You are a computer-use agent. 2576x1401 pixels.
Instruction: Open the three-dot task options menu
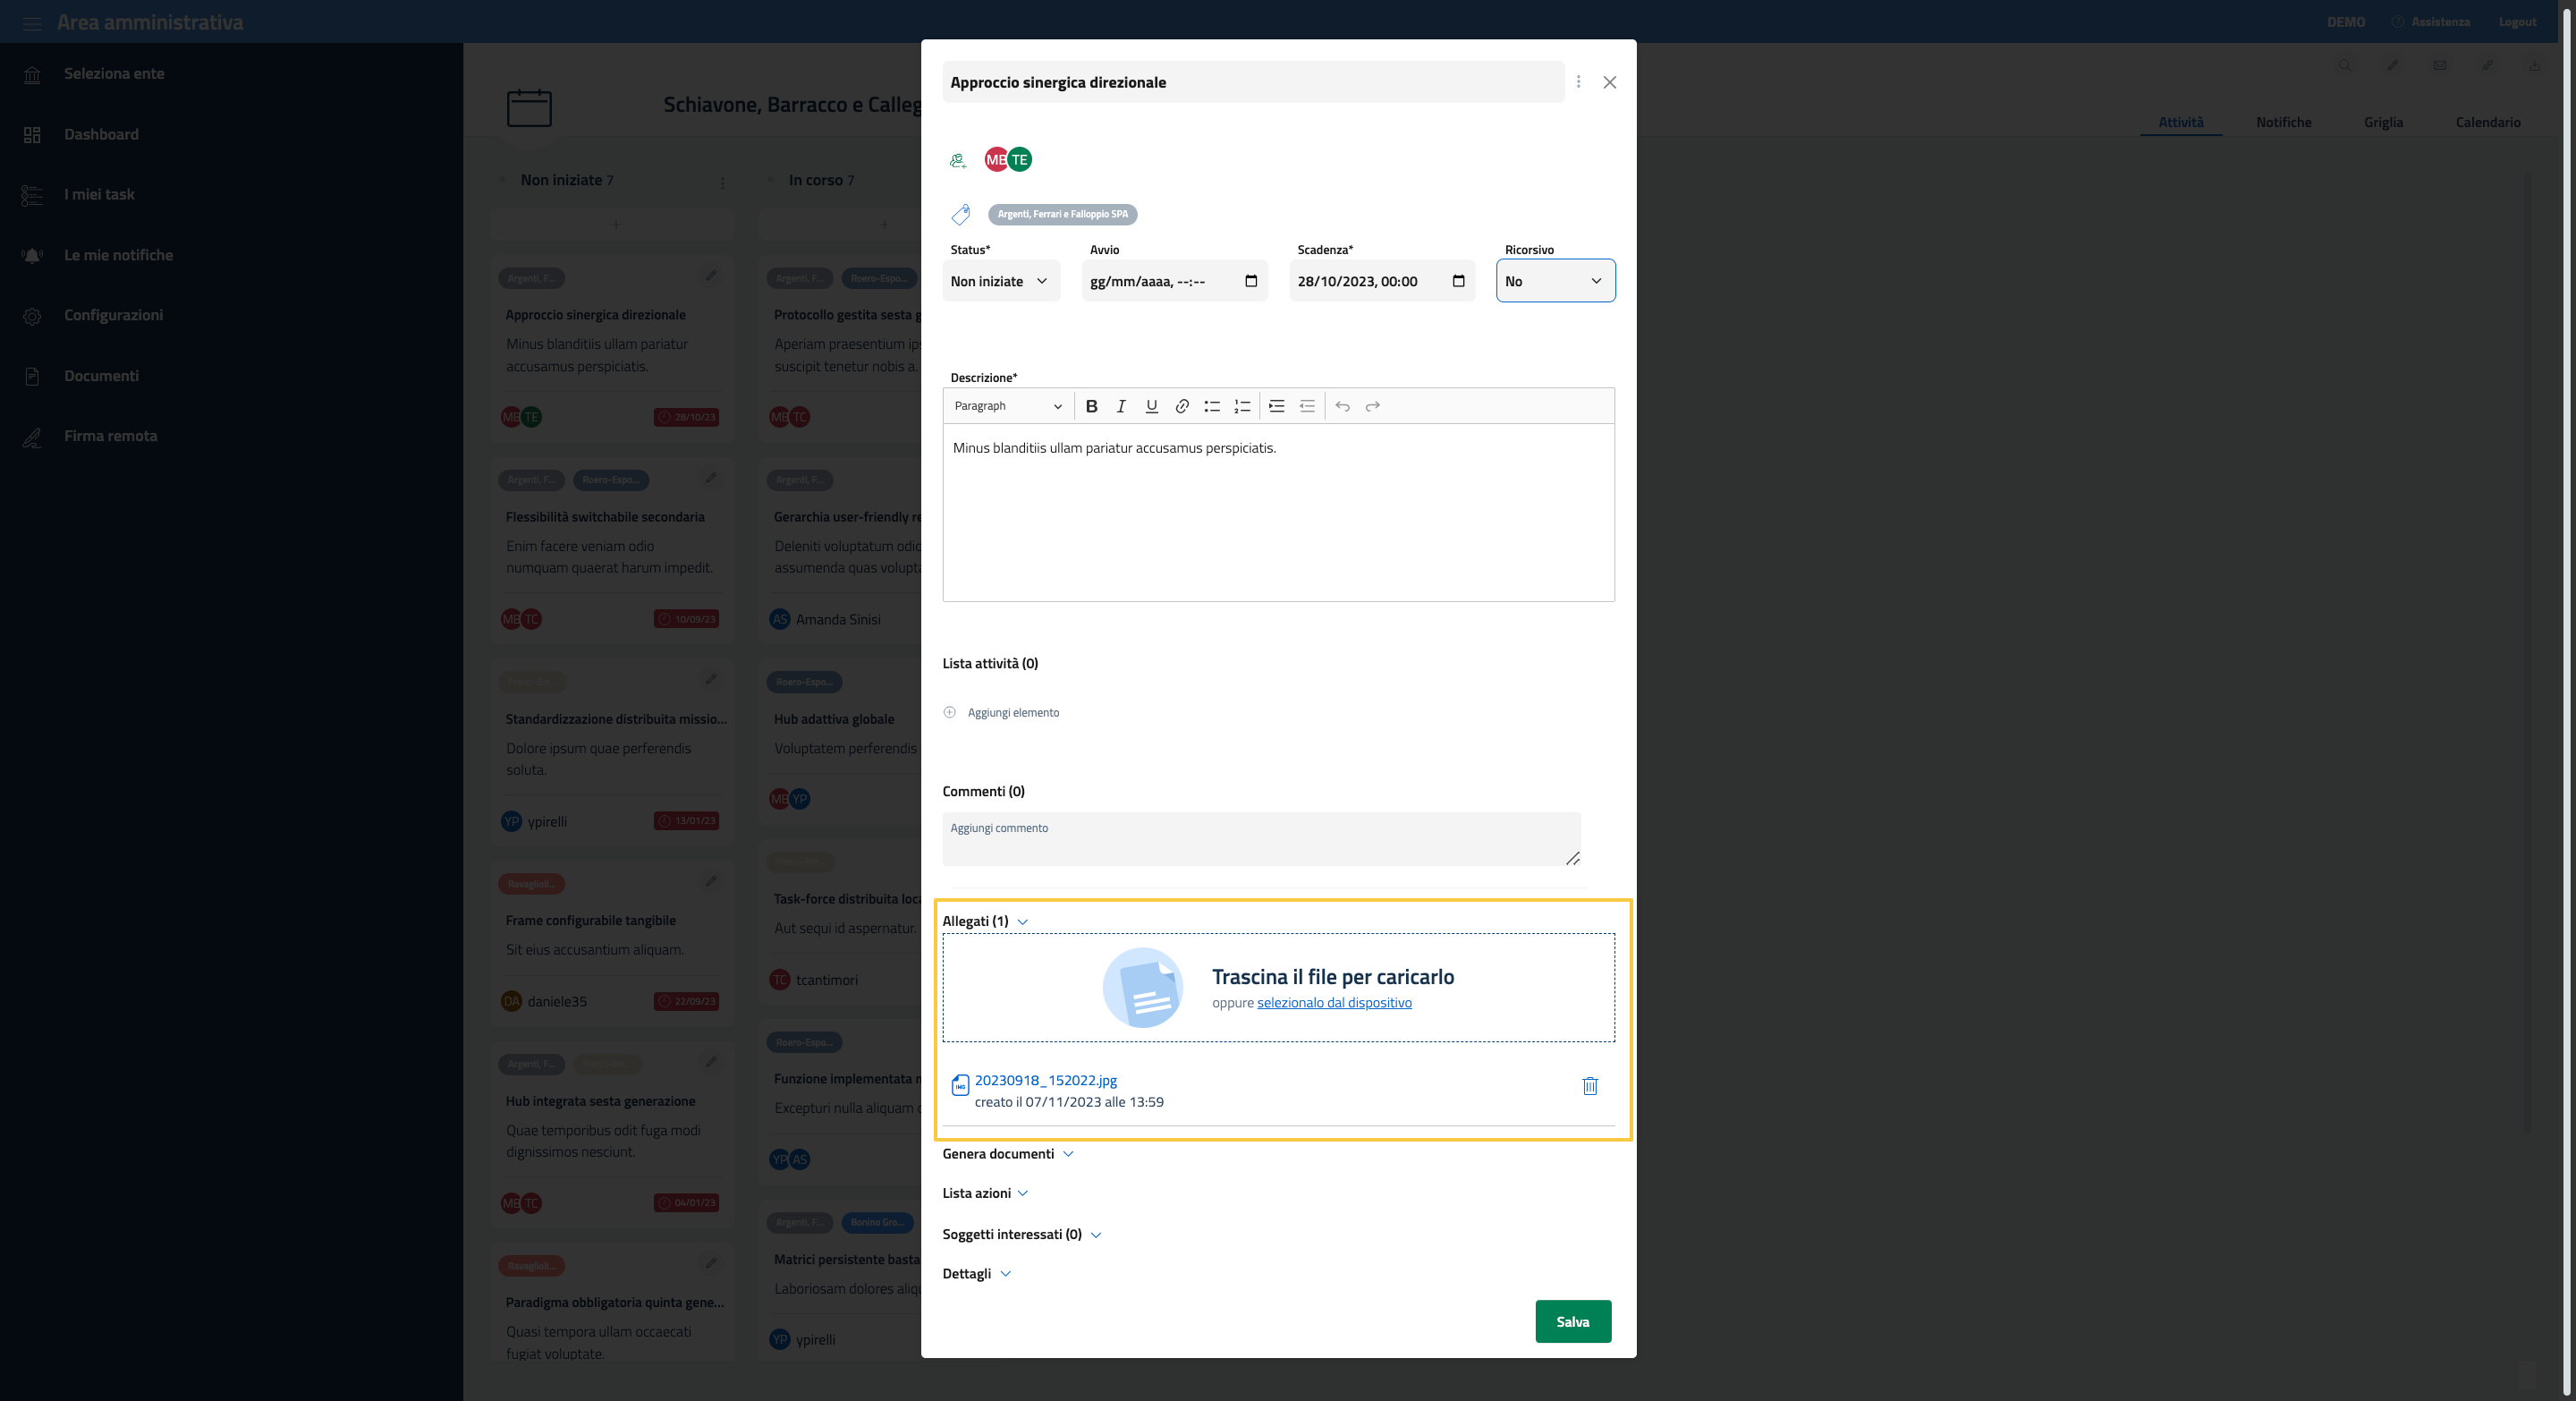[x=1578, y=82]
